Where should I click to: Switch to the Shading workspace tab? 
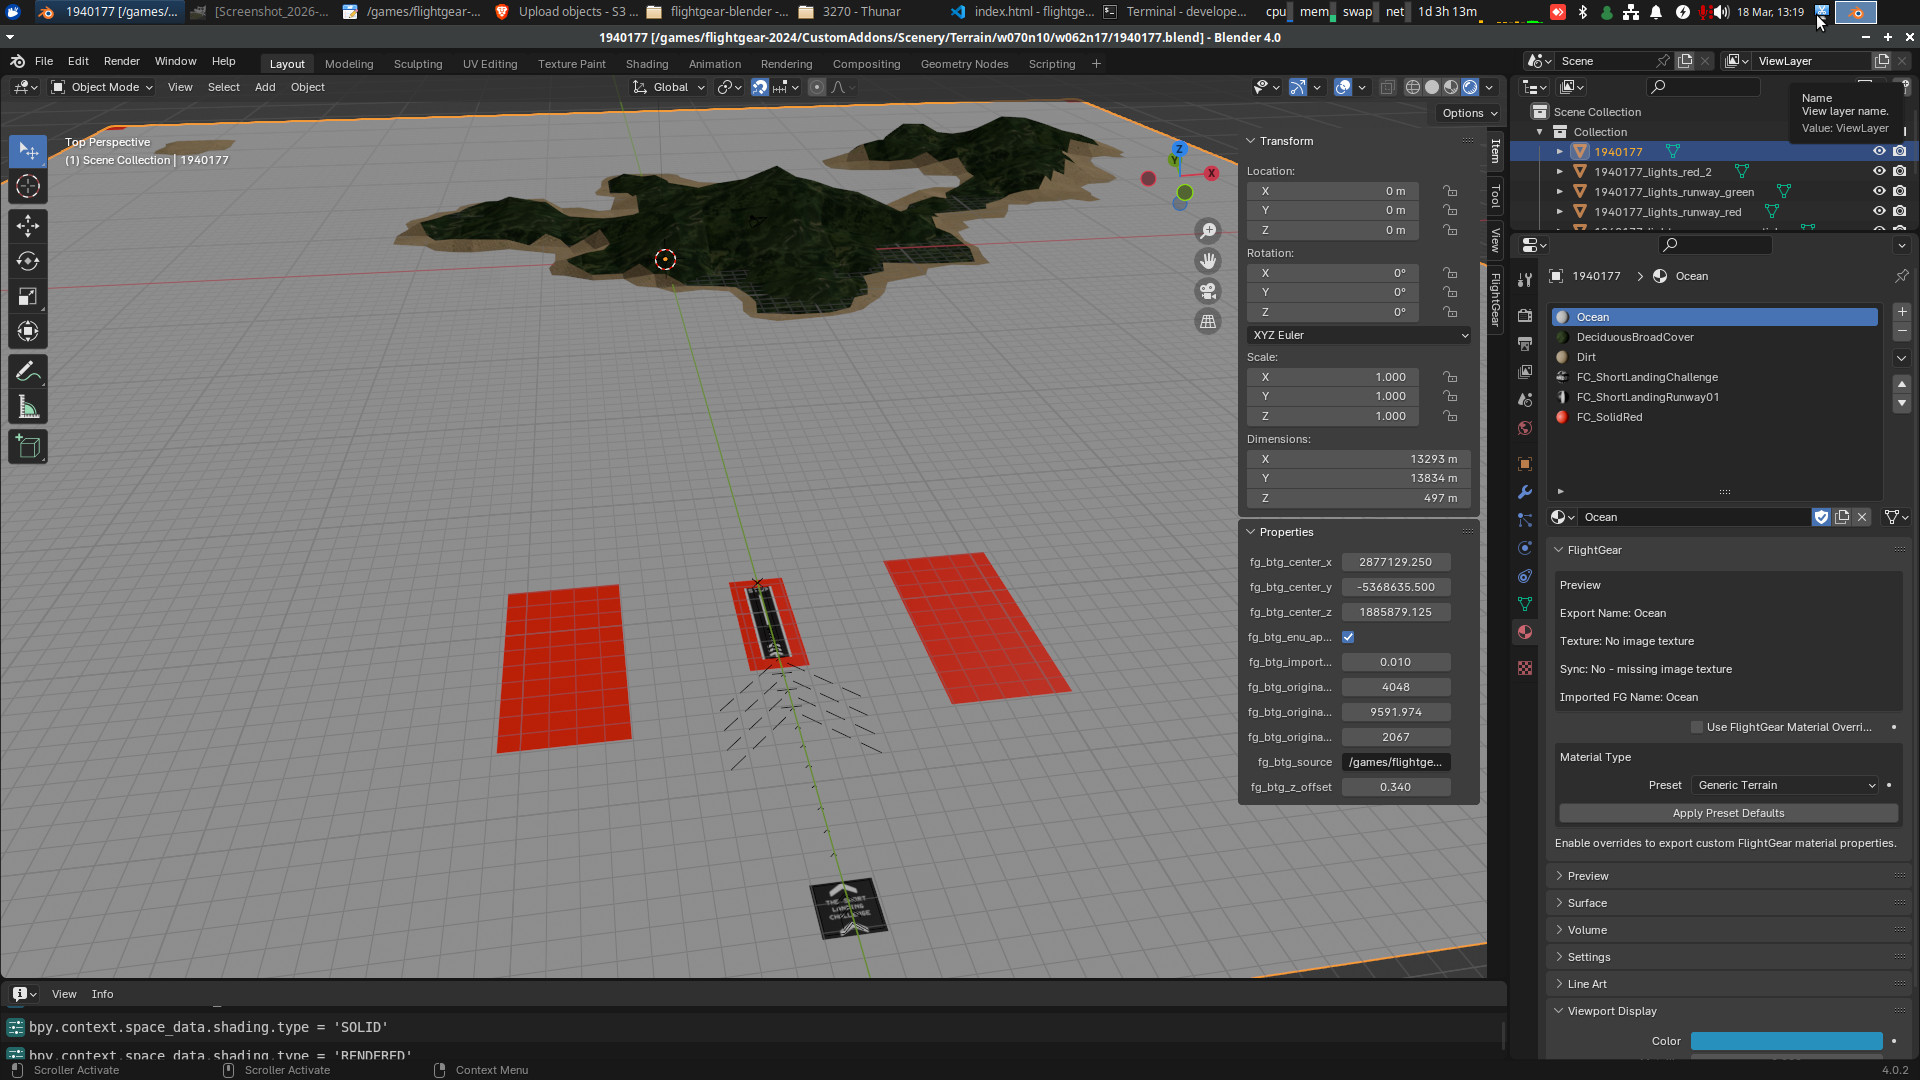(x=647, y=63)
